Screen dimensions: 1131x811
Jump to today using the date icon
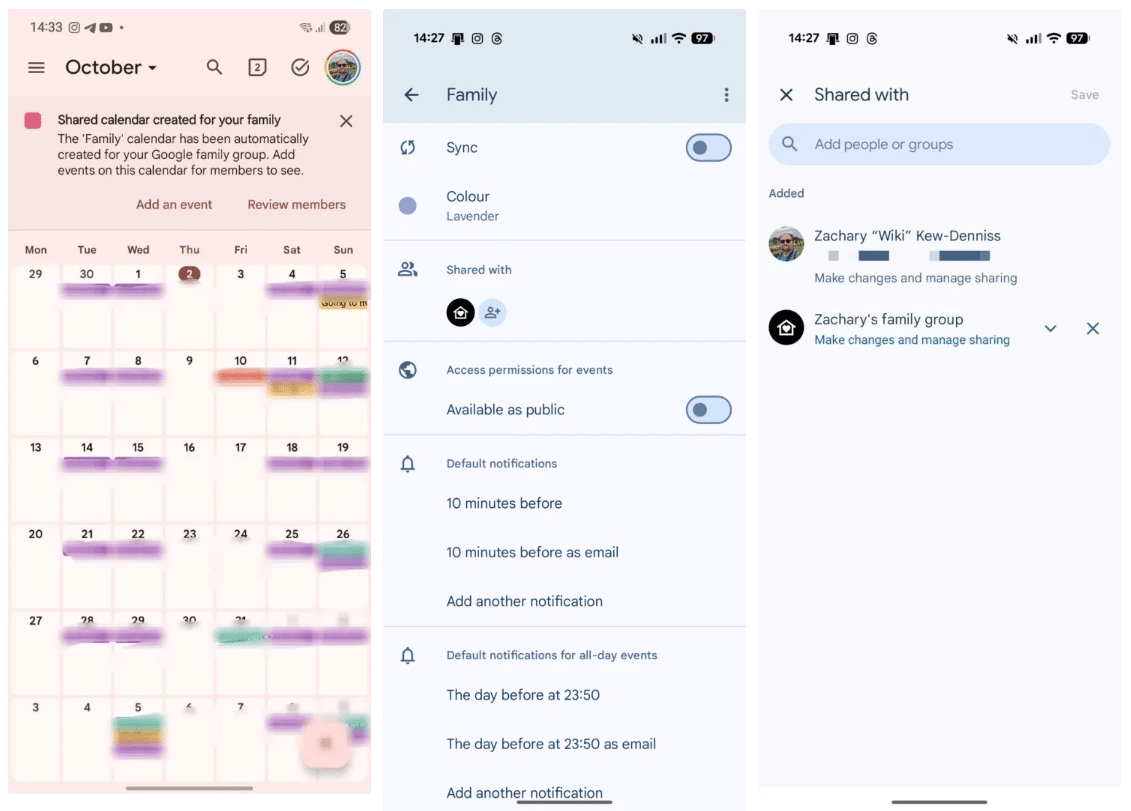click(x=258, y=68)
